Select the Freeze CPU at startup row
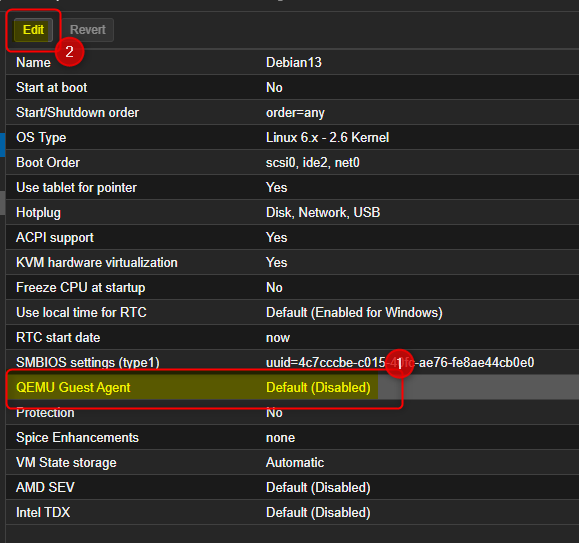 click(292, 288)
